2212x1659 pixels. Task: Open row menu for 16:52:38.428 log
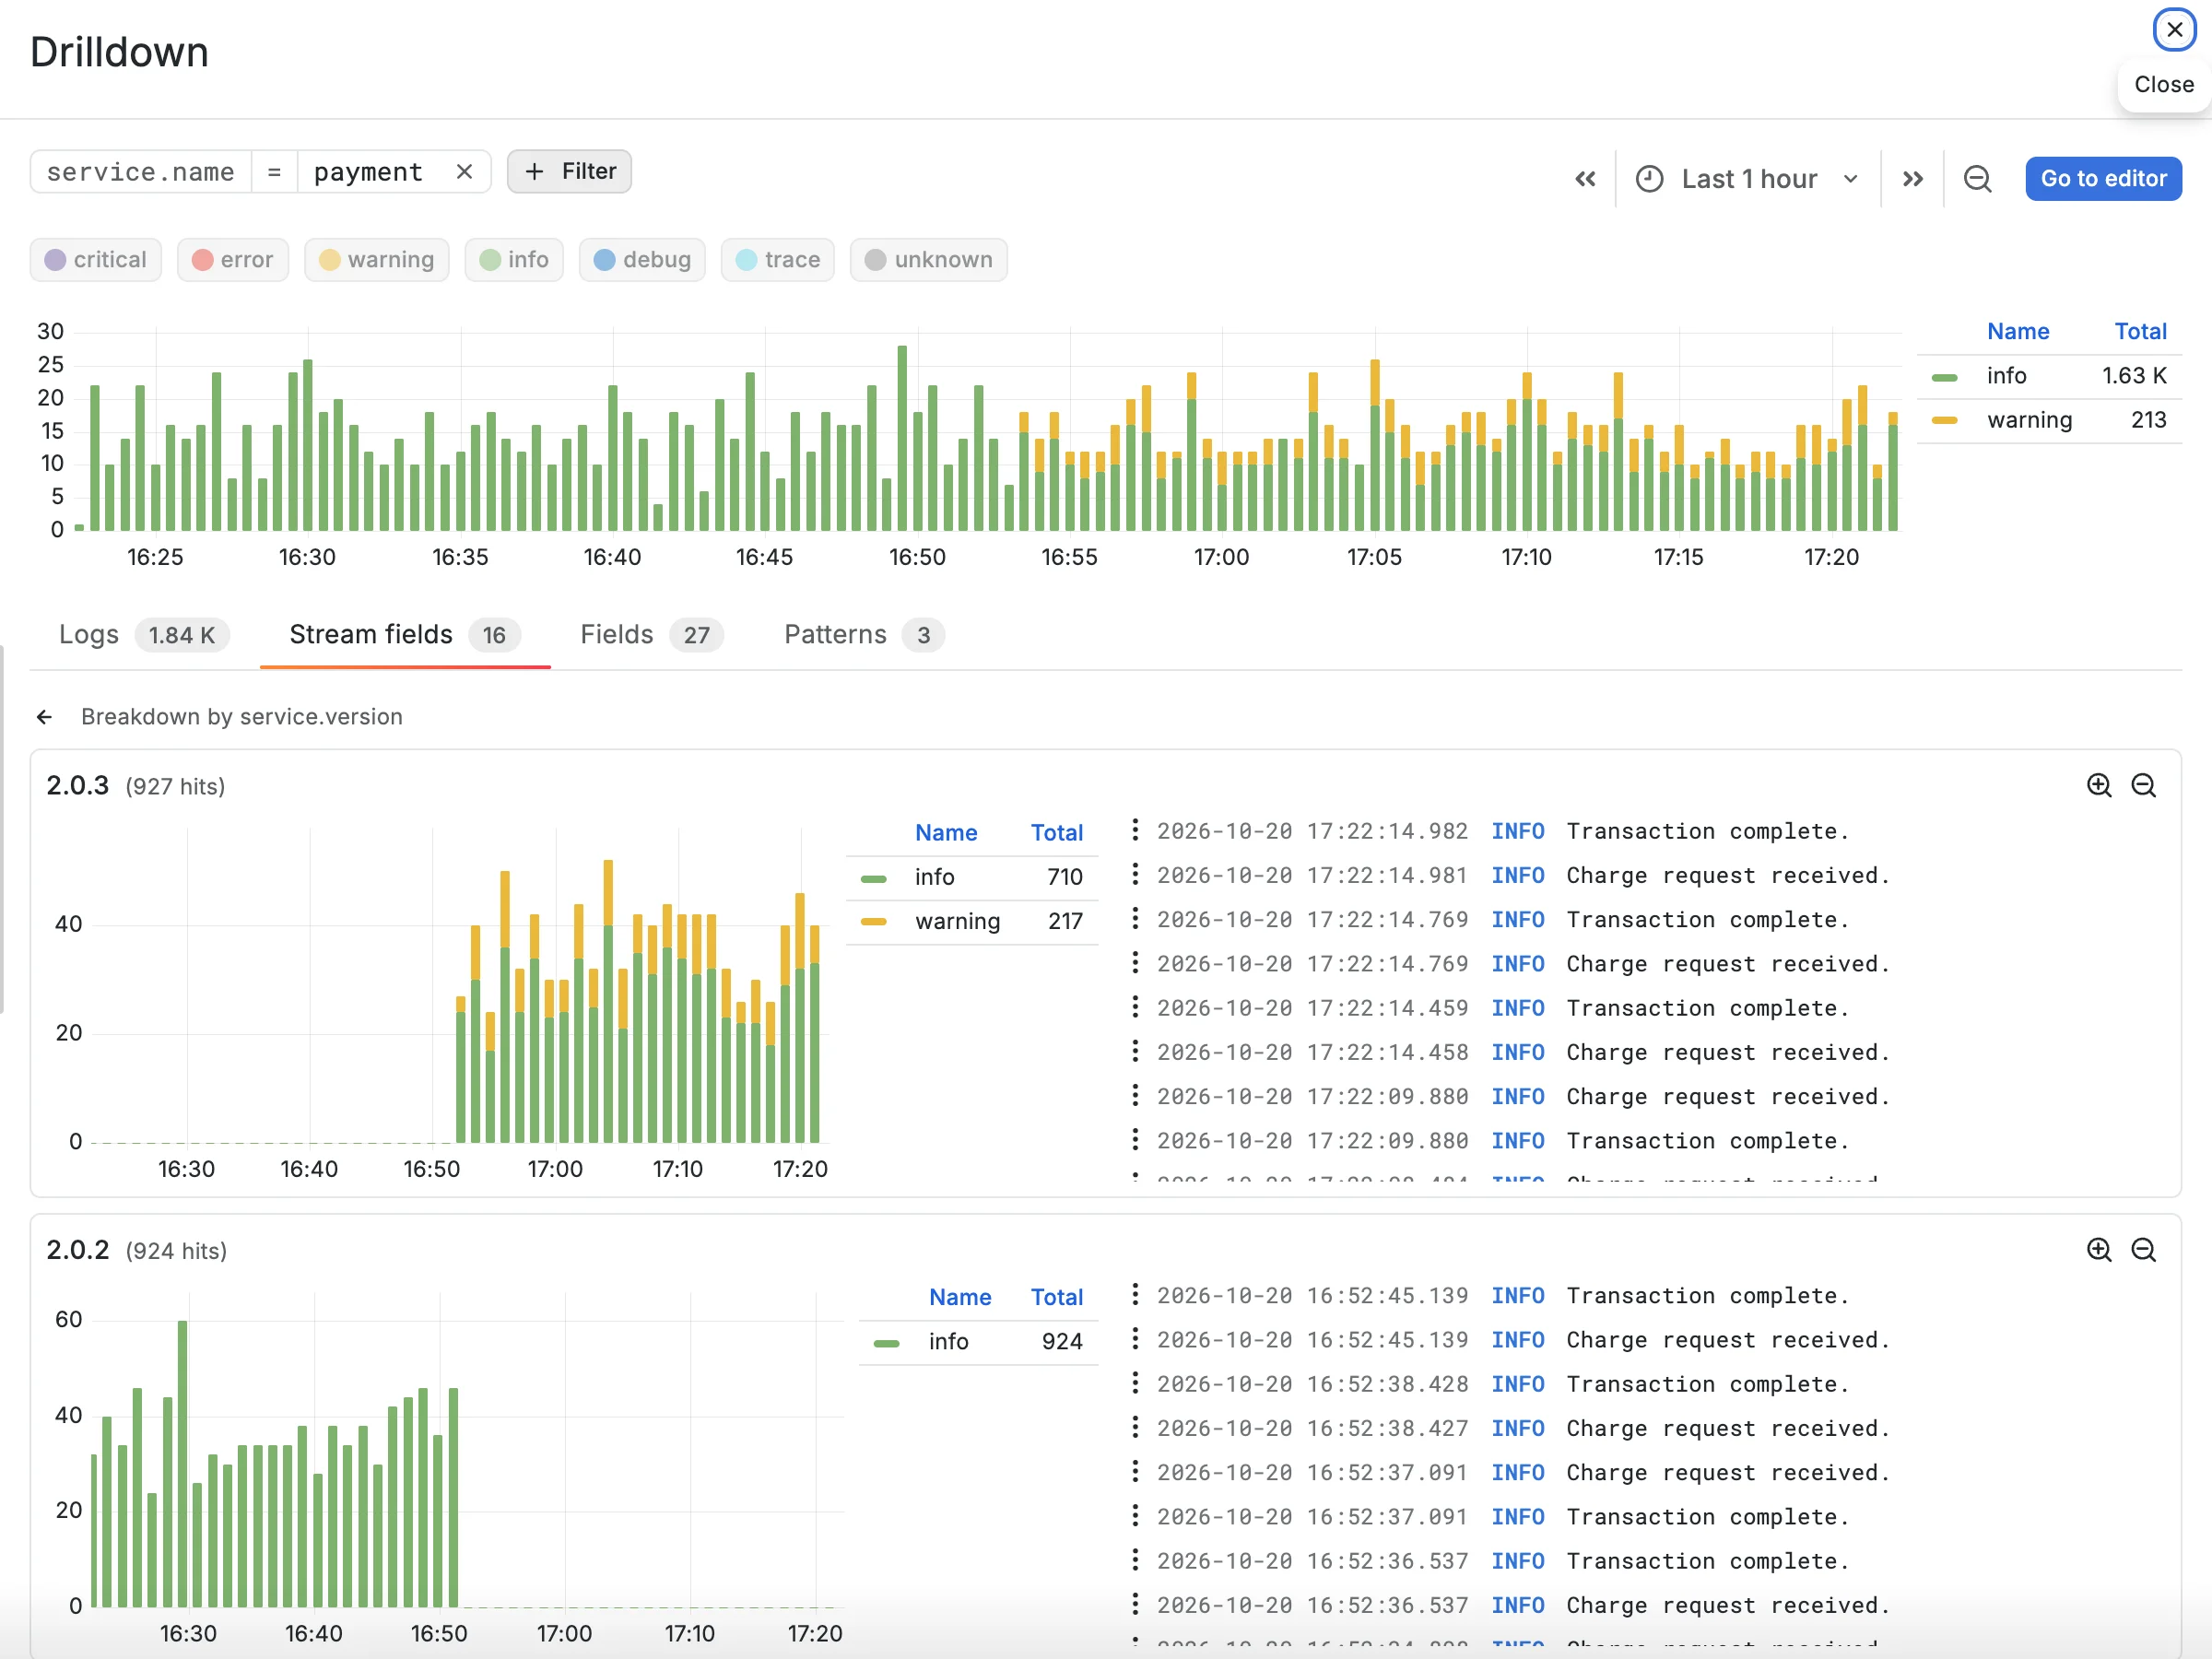point(1134,1383)
